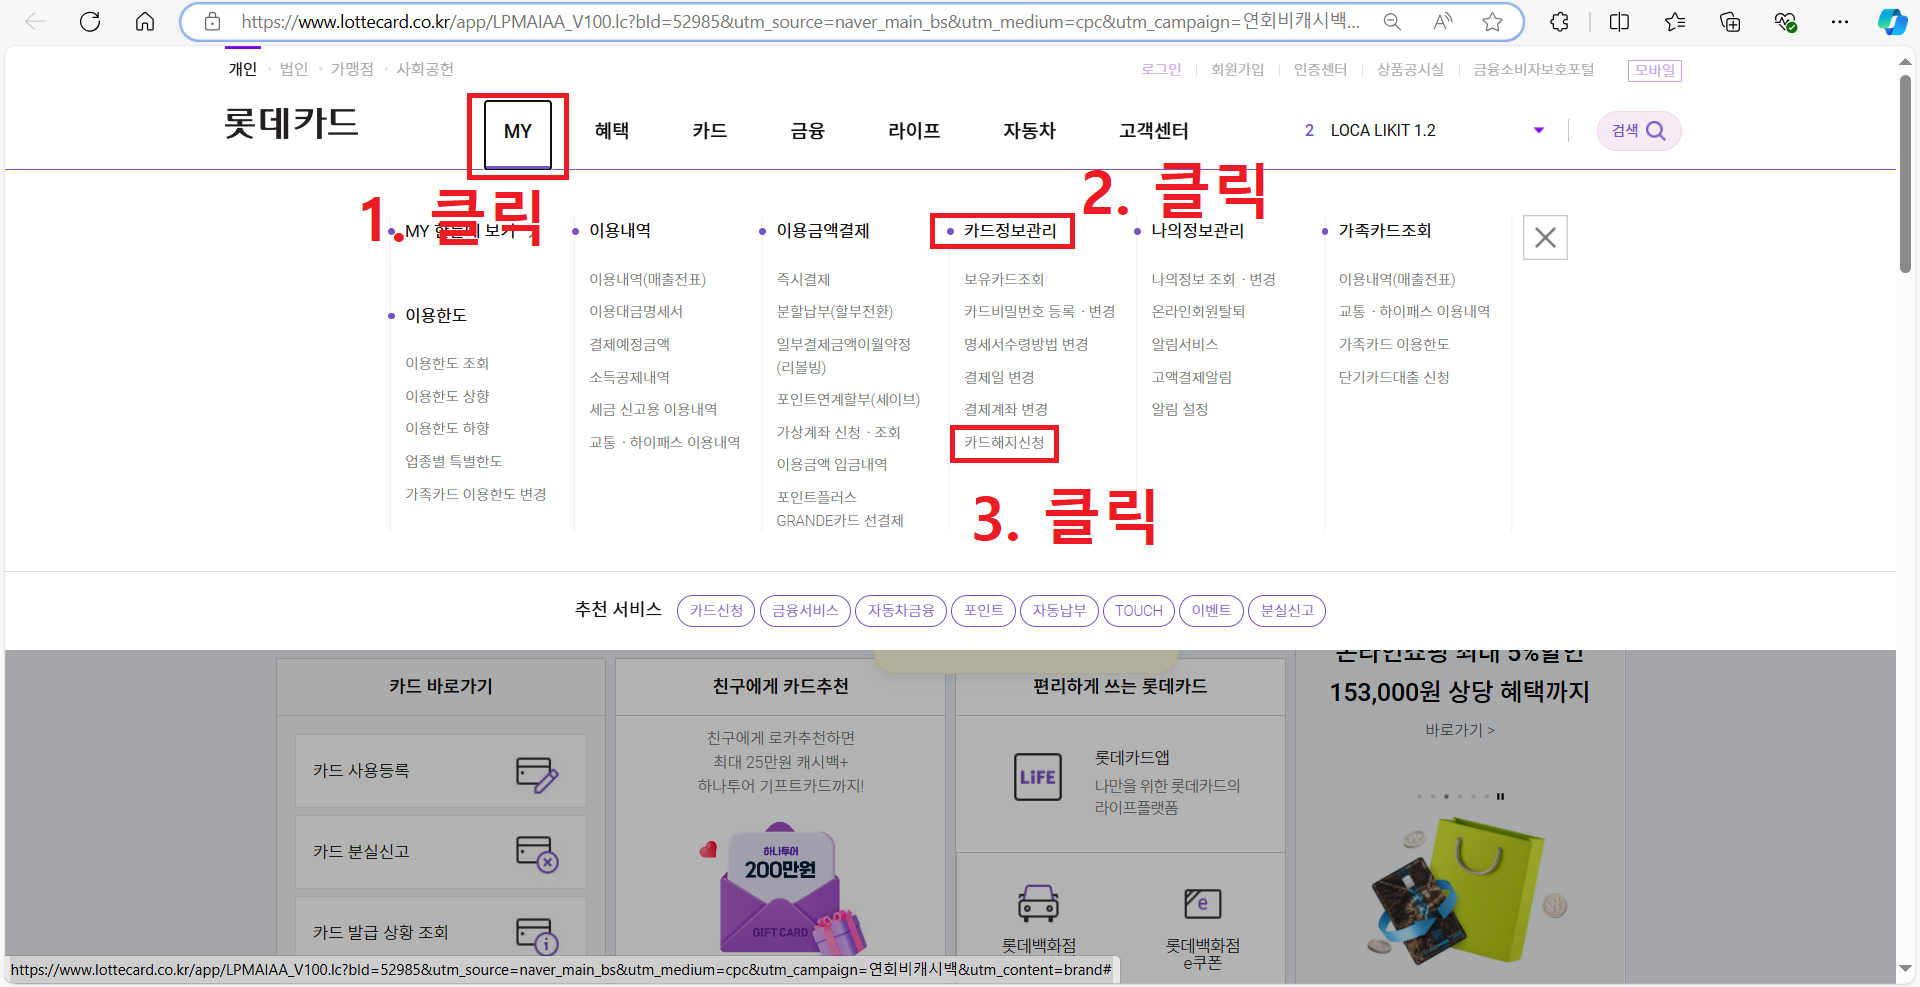Open the 금융소비자보호포털 link
Screen dimensions: 1920x987
point(1534,69)
